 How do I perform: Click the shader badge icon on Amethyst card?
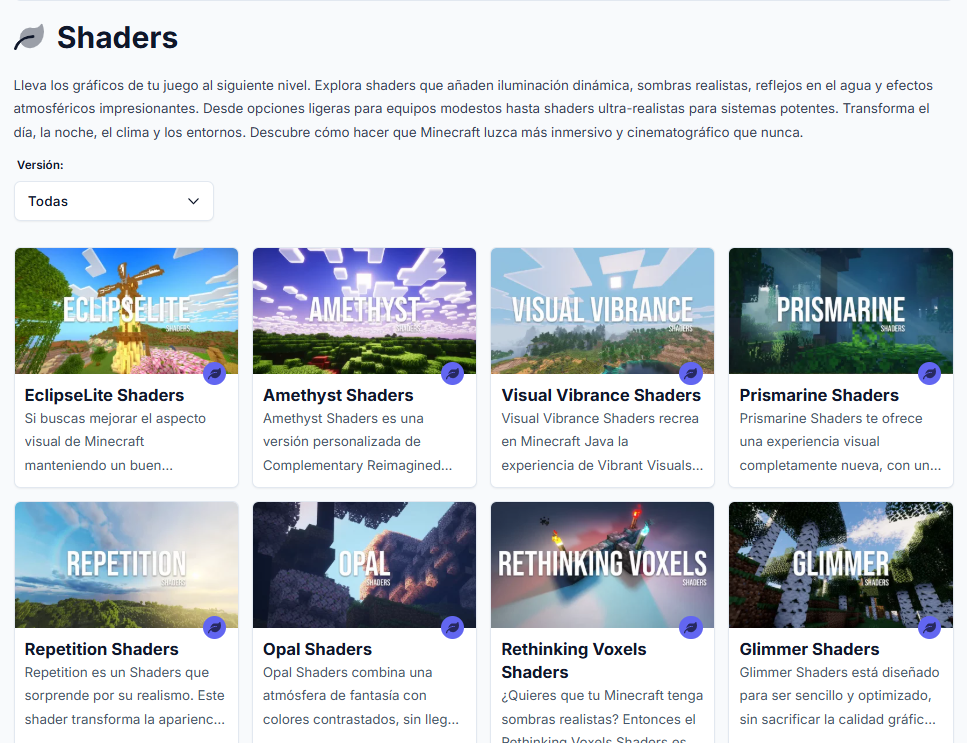click(453, 374)
